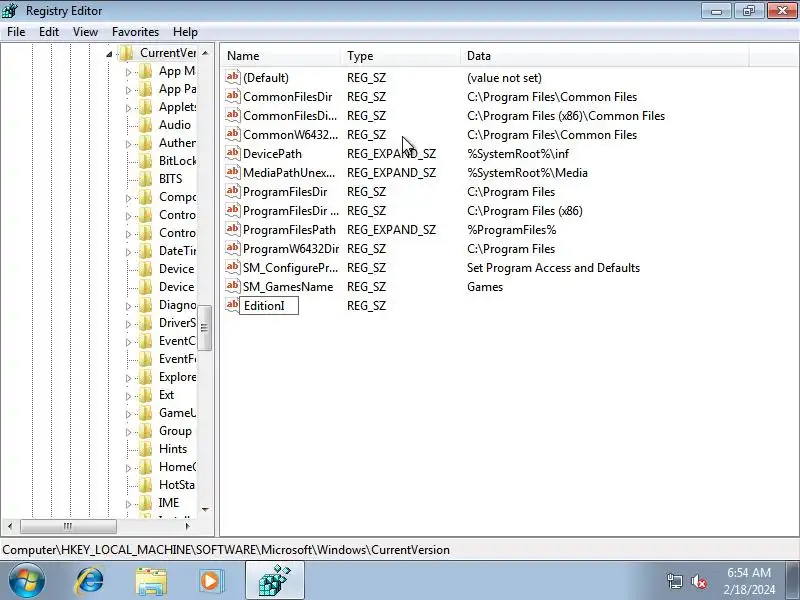Expand the DateTi key node
Screen dimensions: 800x600
pyautogui.click(x=129, y=252)
